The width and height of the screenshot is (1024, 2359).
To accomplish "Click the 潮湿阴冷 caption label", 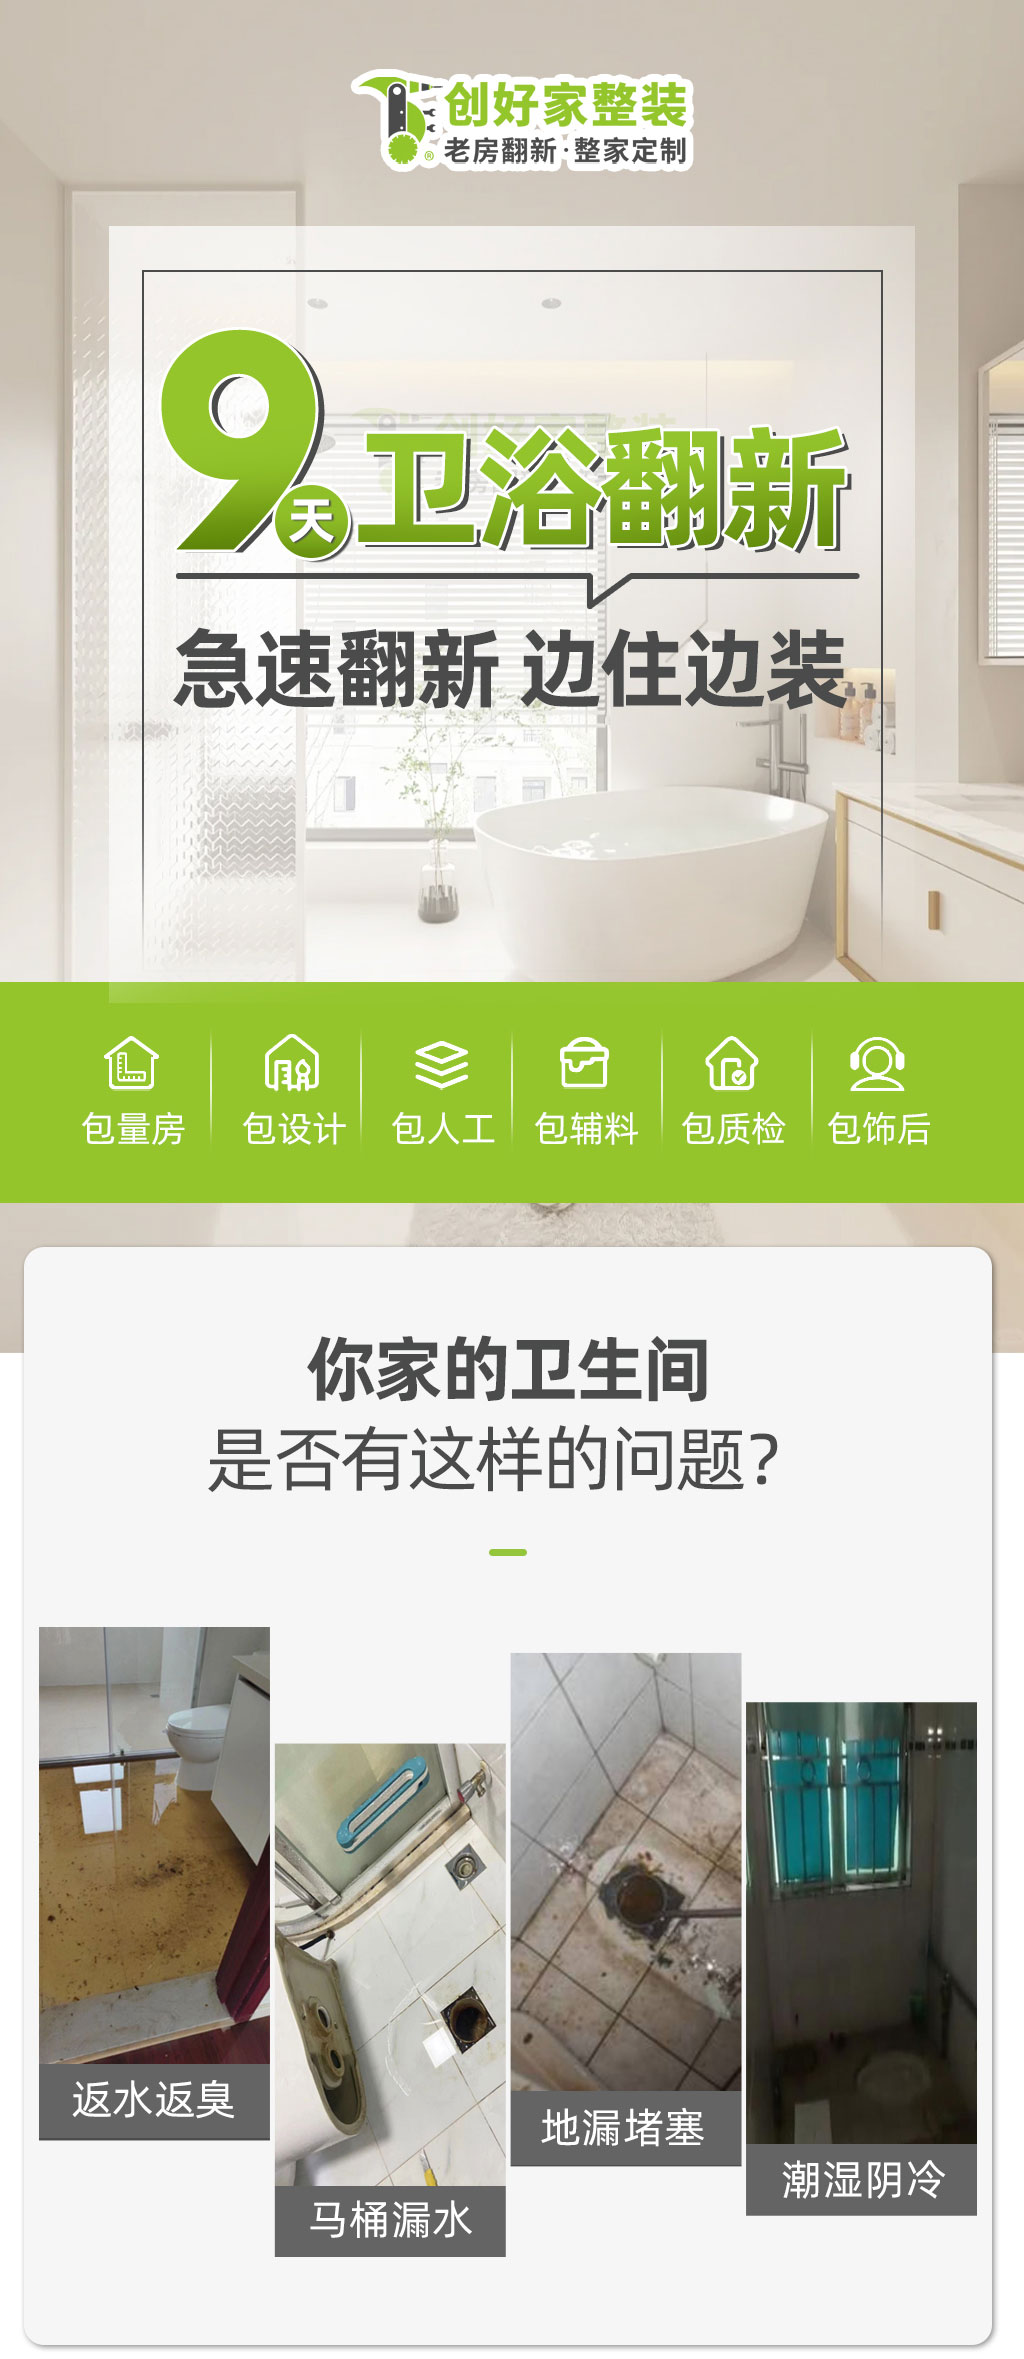I will (861, 2179).
